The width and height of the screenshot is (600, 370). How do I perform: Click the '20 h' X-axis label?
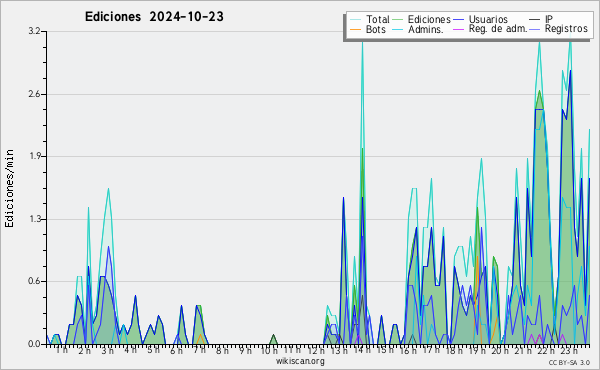[500, 350]
